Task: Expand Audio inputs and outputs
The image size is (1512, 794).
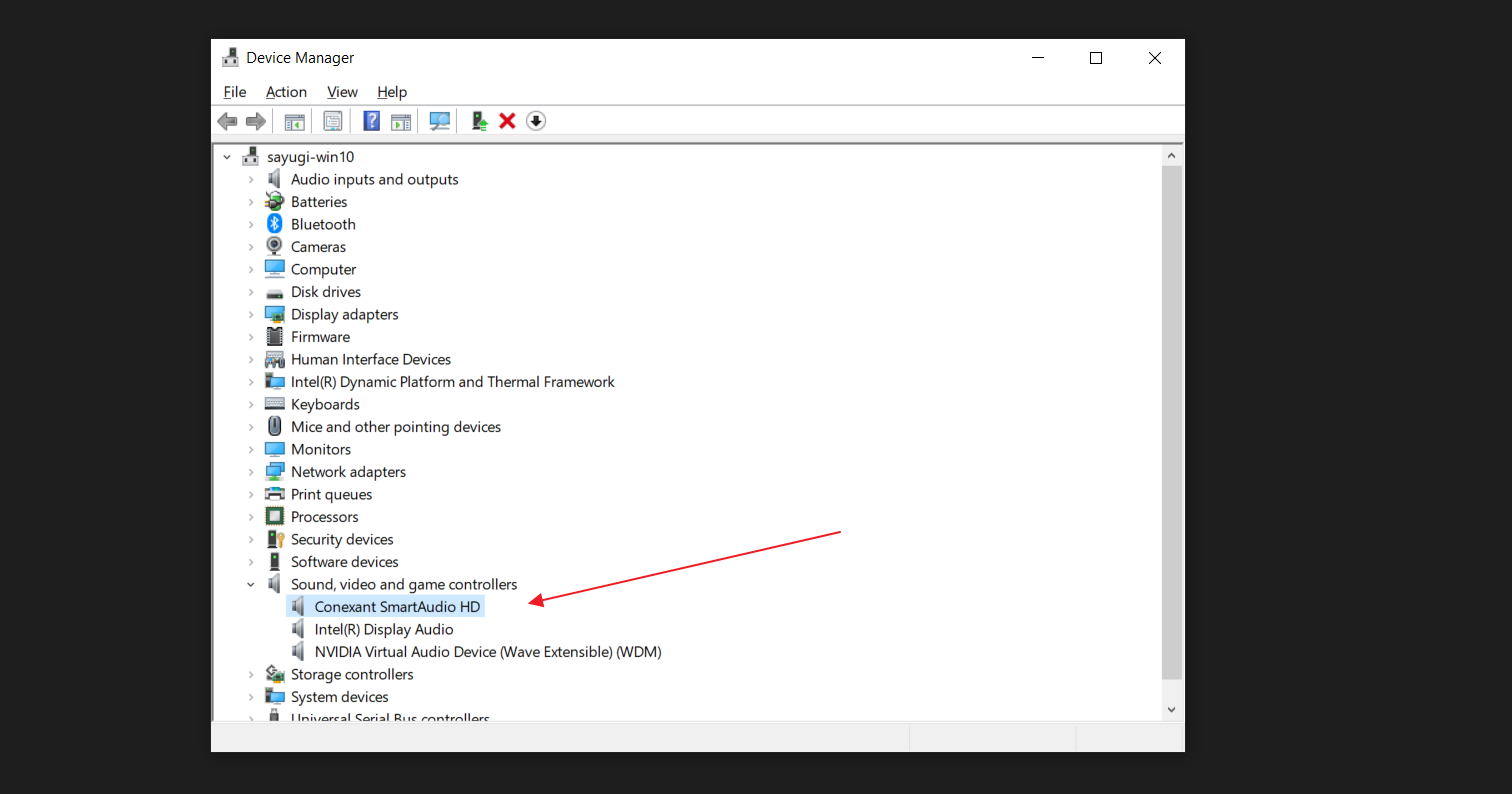Action: point(251,180)
